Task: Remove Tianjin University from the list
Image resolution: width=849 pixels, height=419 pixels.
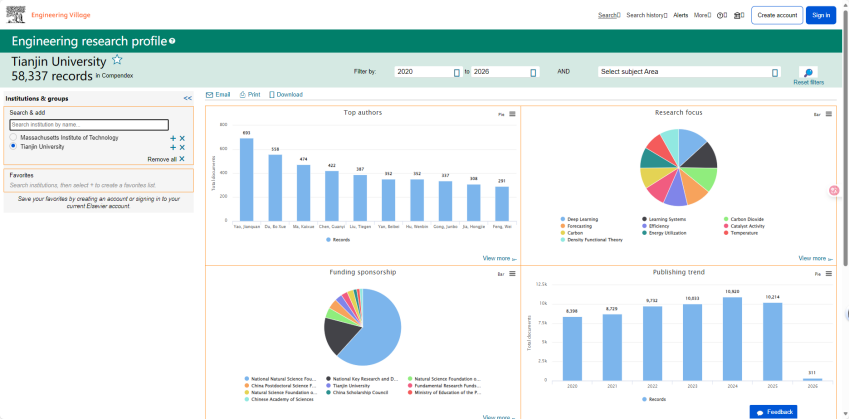Action: pos(182,147)
